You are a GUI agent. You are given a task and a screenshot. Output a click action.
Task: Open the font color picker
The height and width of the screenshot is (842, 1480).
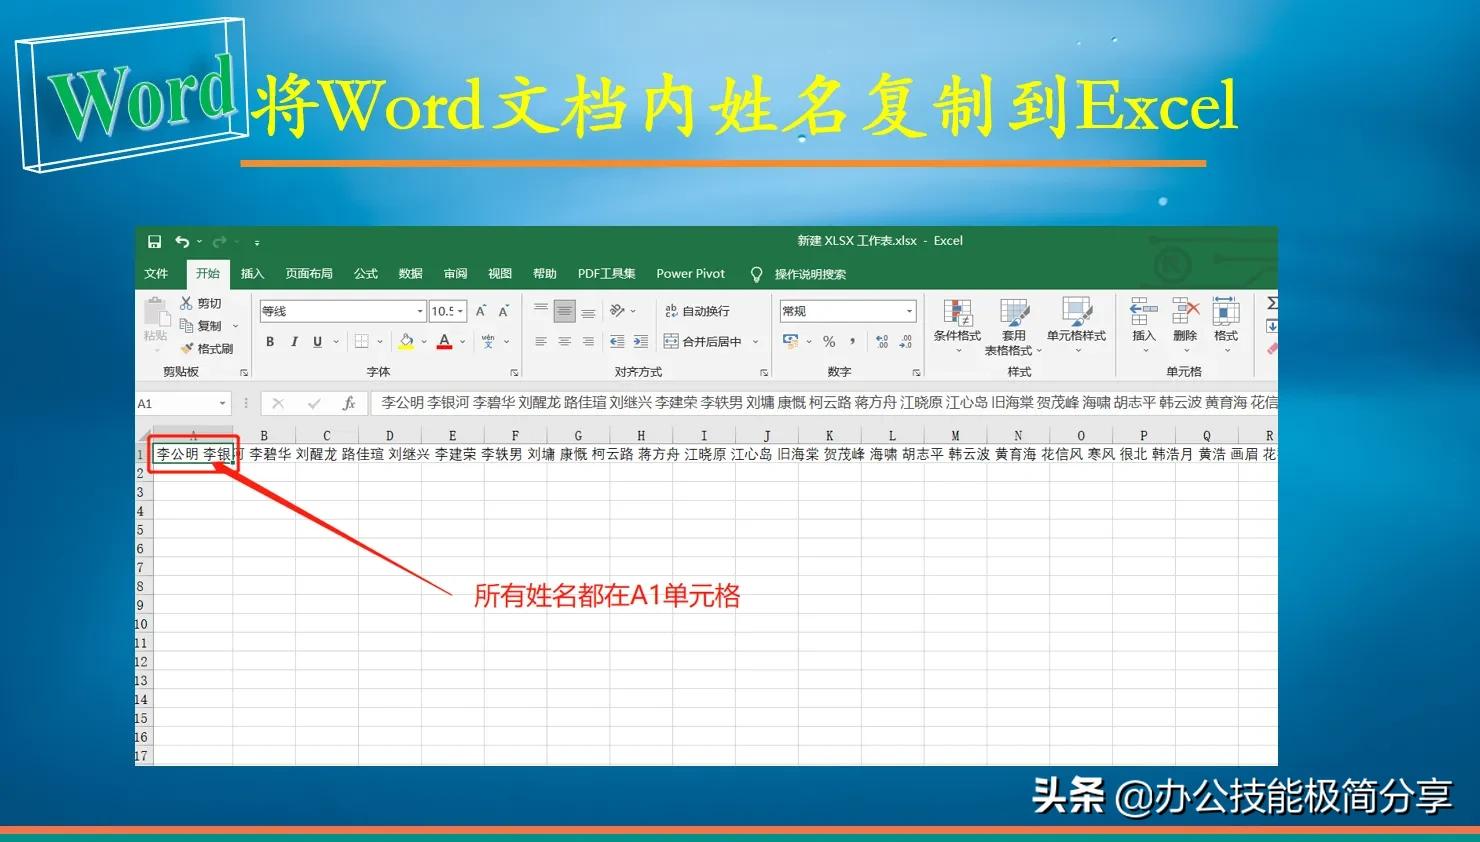(445, 342)
